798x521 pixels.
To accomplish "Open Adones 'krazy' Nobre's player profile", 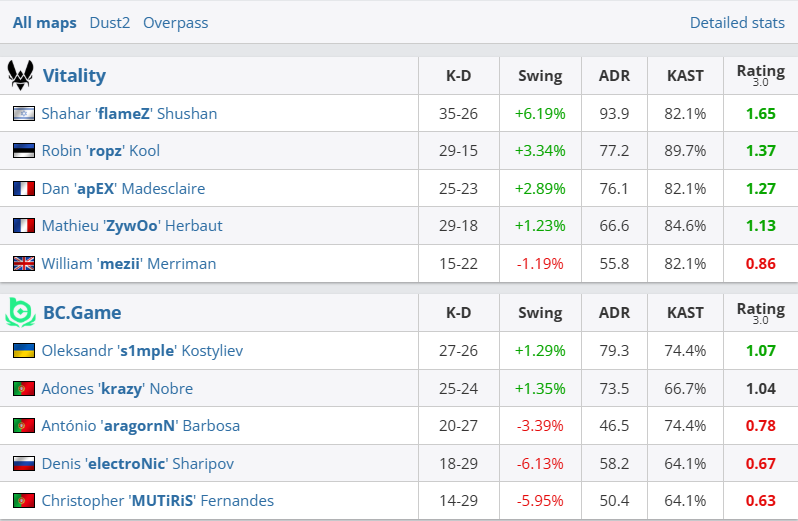I will [117, 389].
